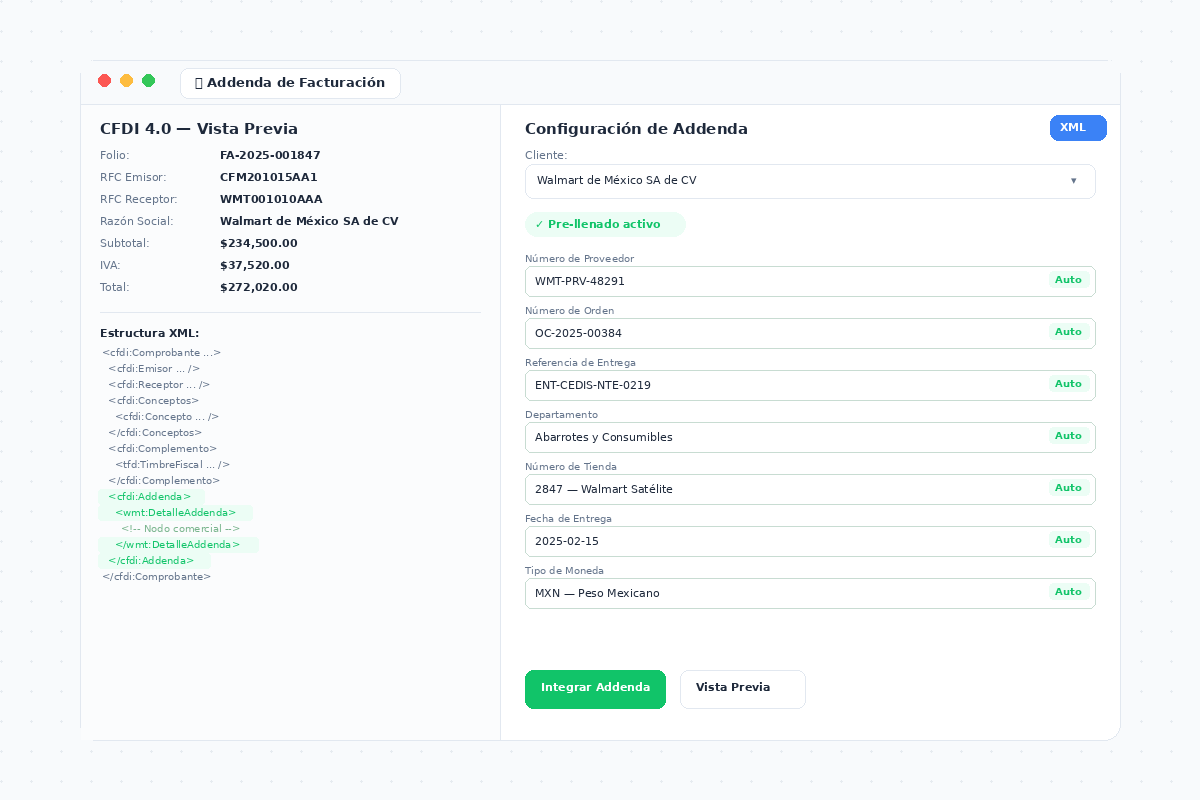Click the CFDI 4.0 Vista Previa heading
The width and height of the screenshot is (1200, 800).
[x=199, y=129]
